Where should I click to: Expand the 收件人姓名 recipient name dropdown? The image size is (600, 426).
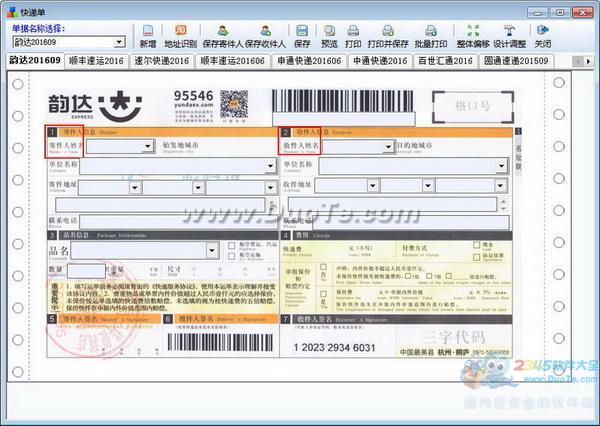click(388, 147)
